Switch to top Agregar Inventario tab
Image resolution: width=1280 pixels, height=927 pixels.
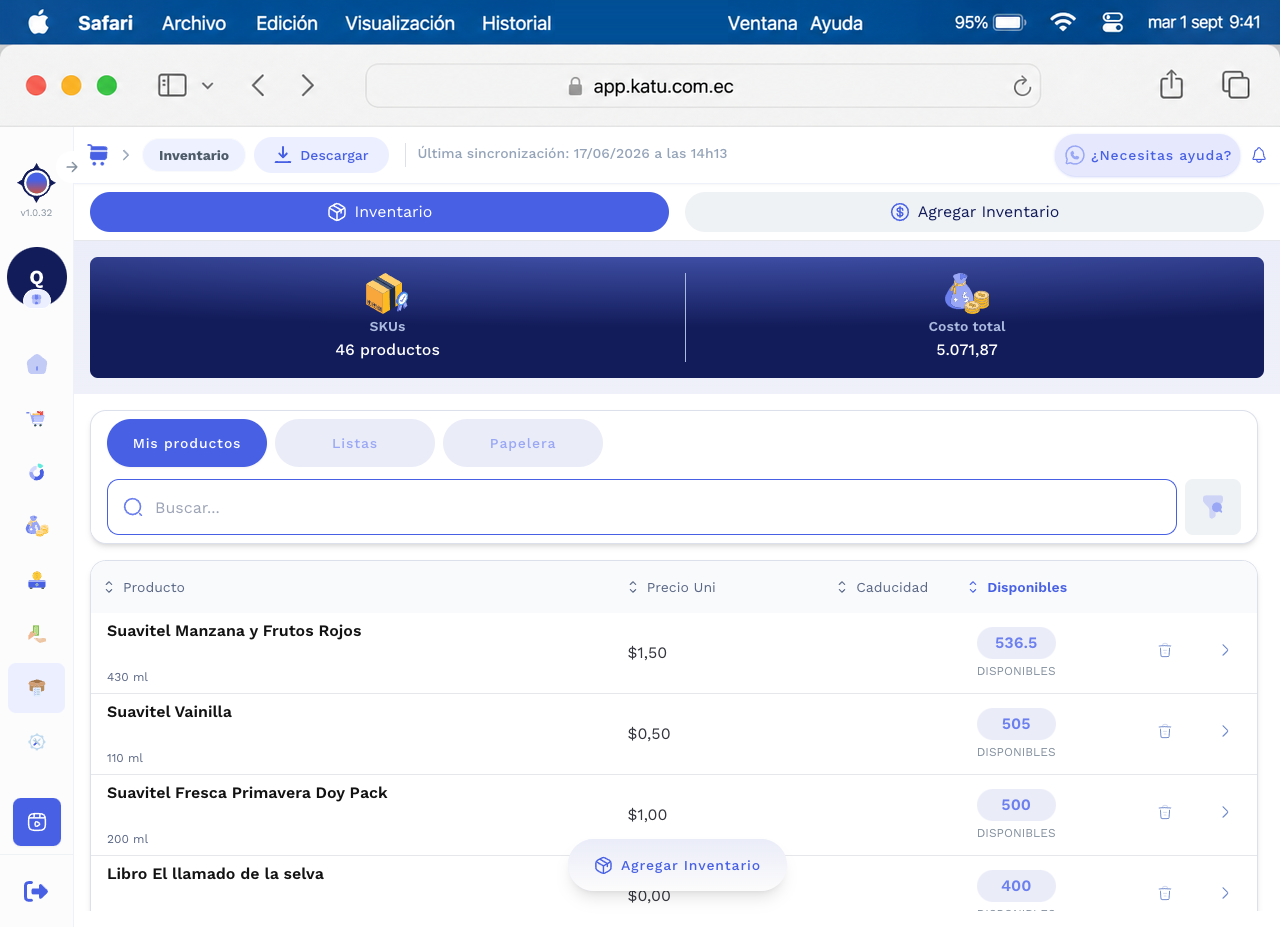(x=974, y=212)
